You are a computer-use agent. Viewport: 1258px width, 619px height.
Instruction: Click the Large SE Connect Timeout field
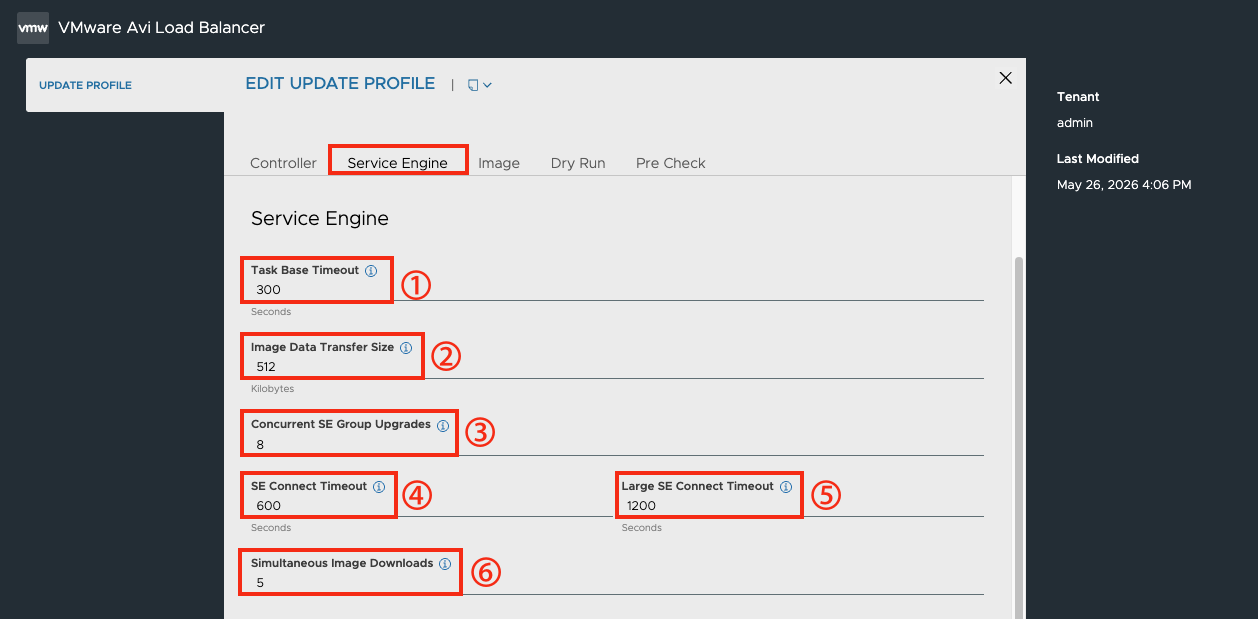tap(802, 506)
